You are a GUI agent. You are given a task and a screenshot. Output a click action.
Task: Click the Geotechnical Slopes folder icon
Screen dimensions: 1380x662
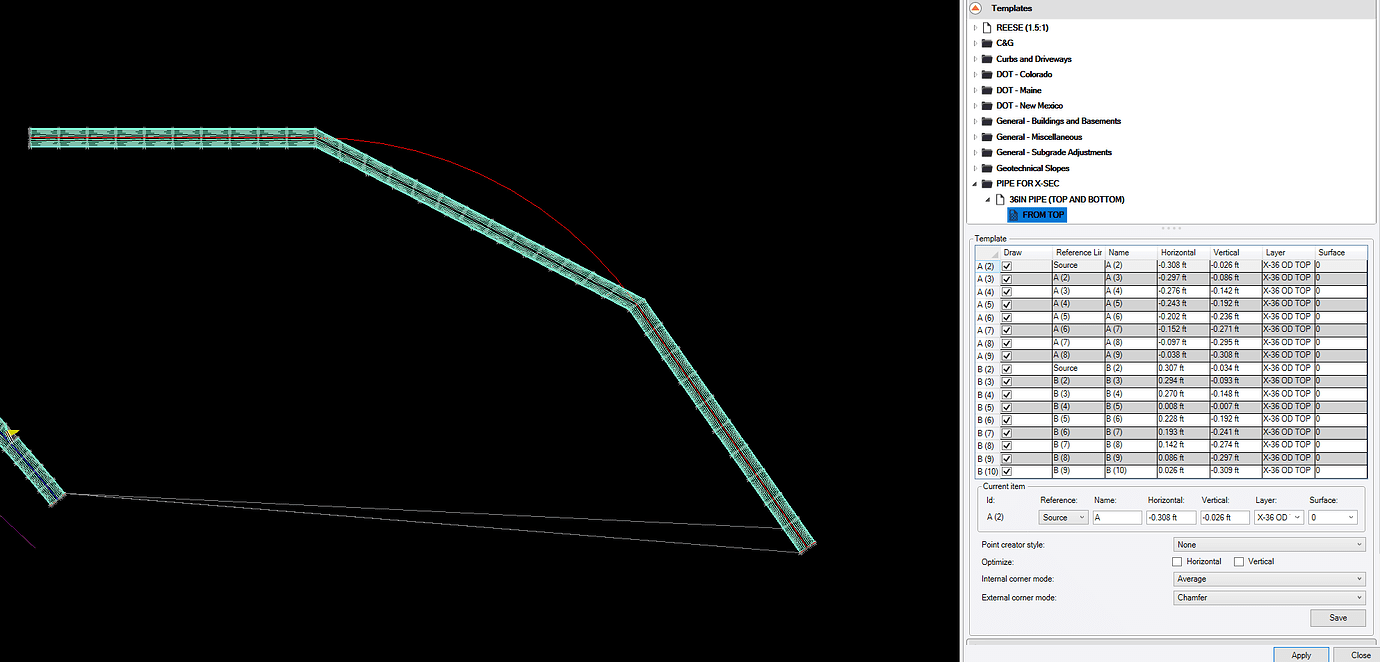pyautogui.click(x=988, y=168)
